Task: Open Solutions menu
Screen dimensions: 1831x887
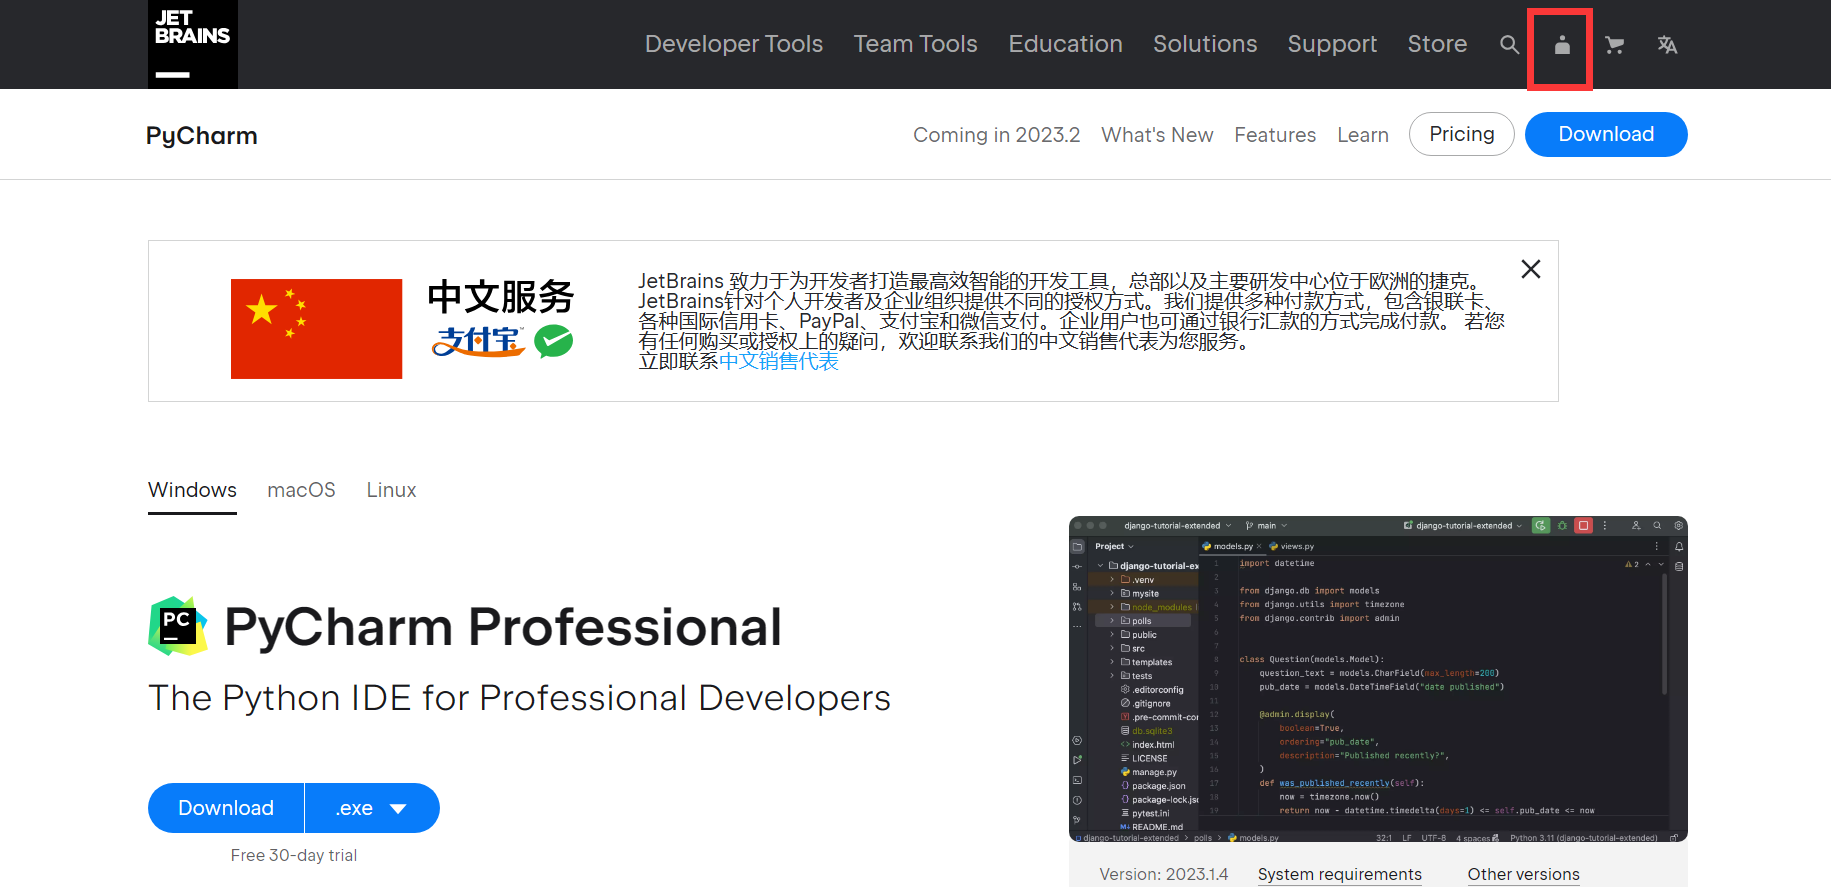Action: pyautogui.click(x=1205, y=44)
